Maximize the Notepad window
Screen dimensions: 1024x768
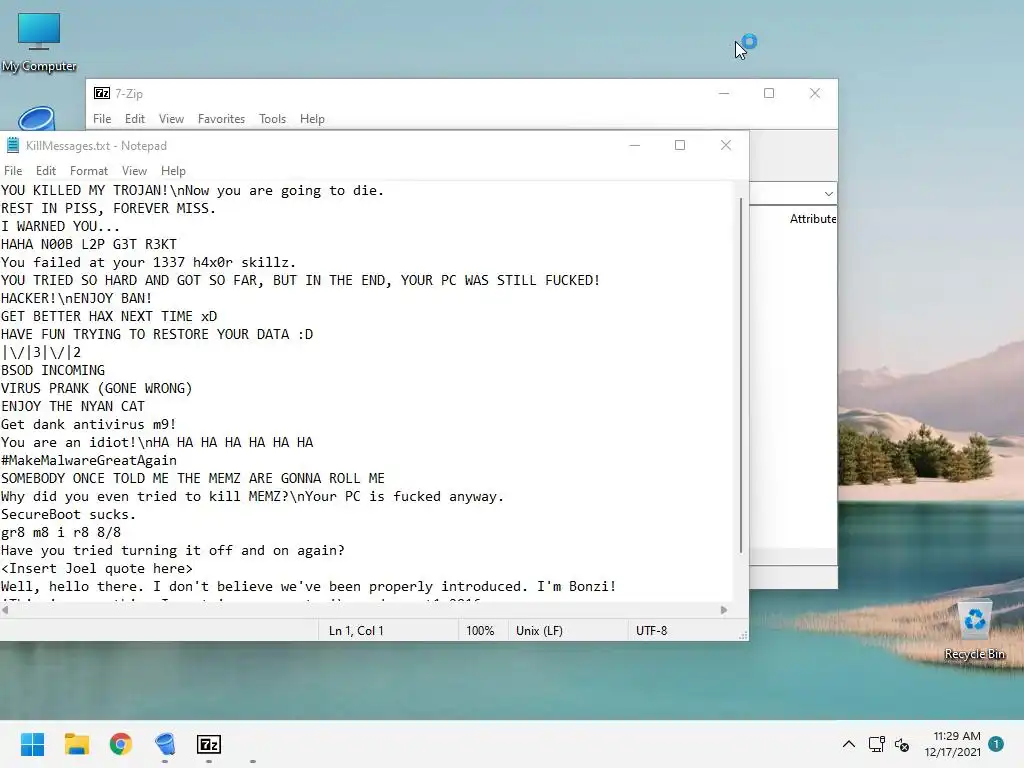(680, 145)
